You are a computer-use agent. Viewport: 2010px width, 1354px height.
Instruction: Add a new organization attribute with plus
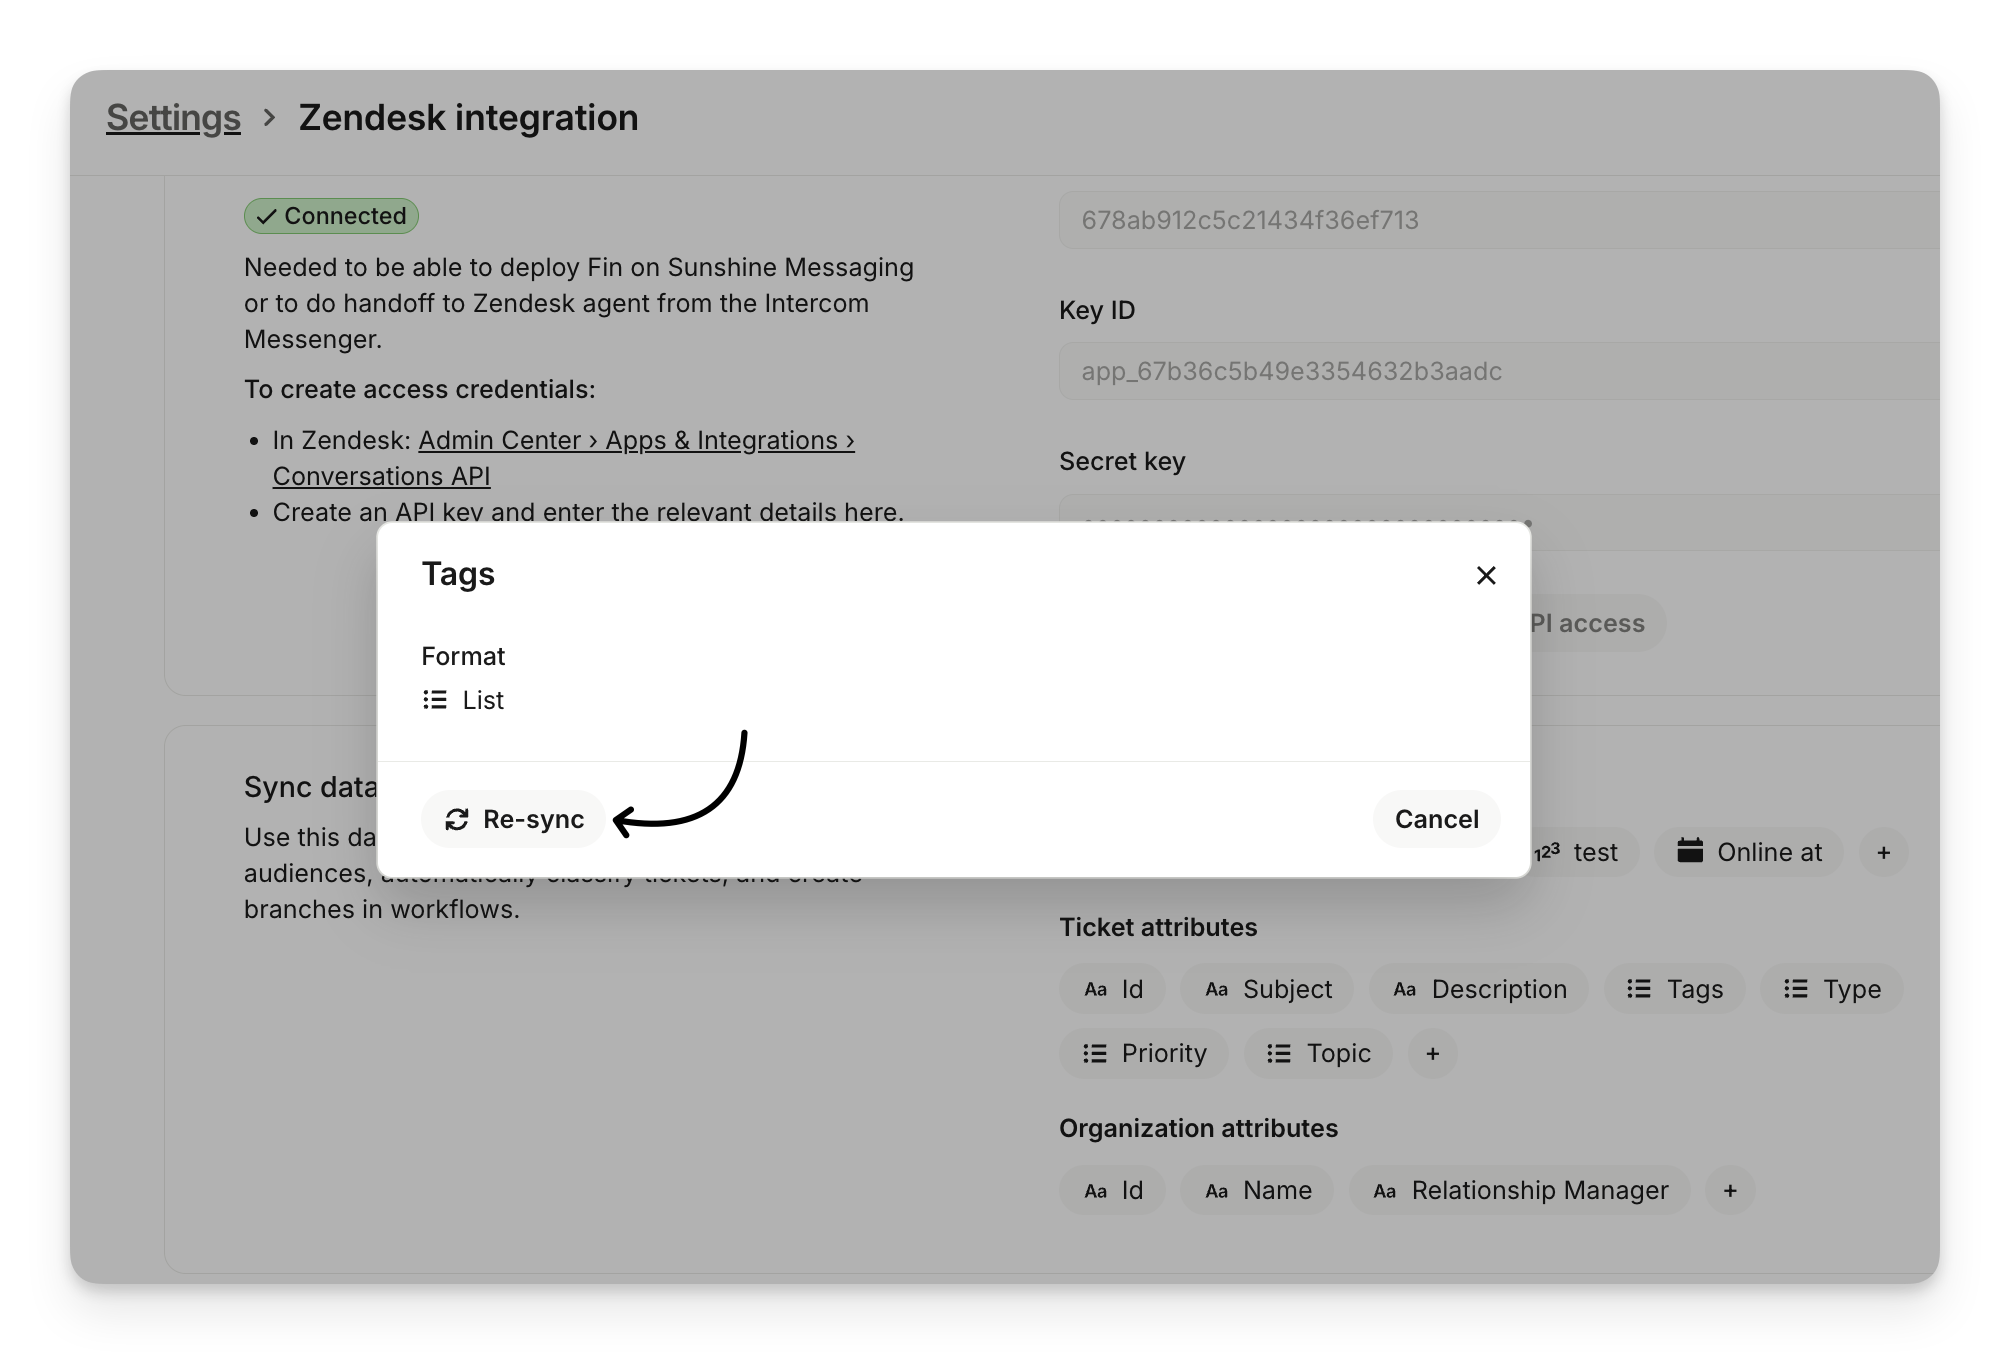coord(1730,1190)
